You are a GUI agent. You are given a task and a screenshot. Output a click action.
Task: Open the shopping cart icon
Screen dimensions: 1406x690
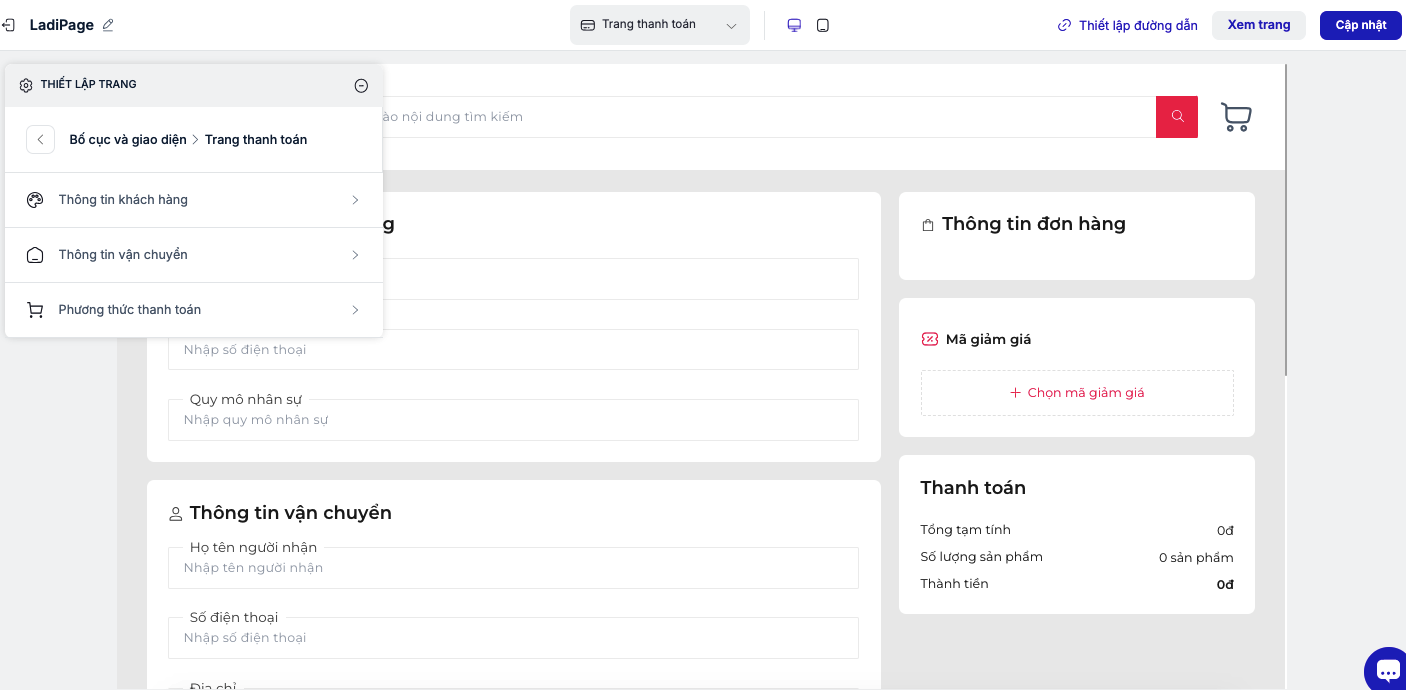coord(1236,117)
